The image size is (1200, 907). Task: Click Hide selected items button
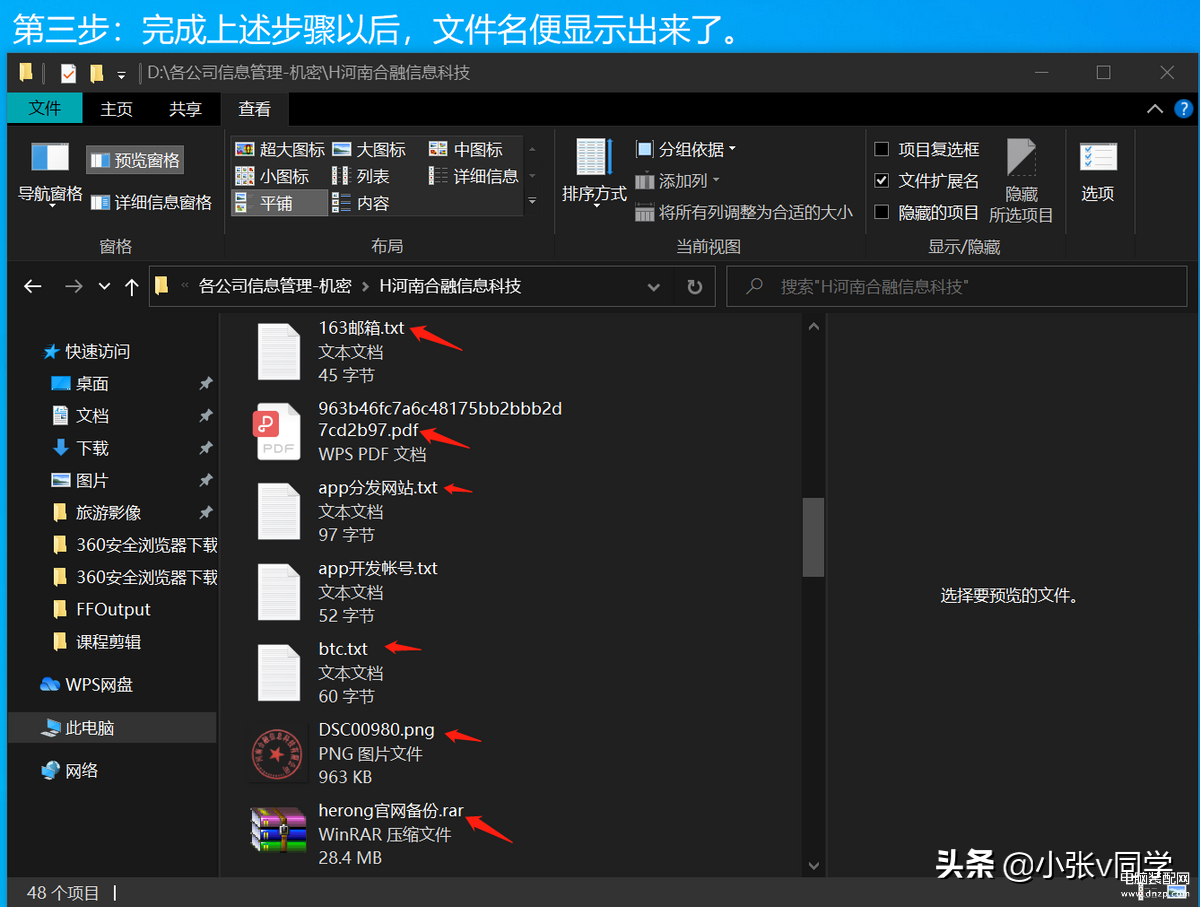1021,181
